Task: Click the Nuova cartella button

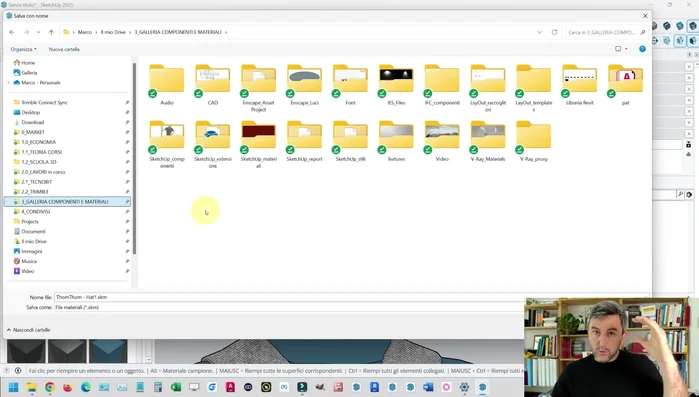Action: tap(64, 49)
